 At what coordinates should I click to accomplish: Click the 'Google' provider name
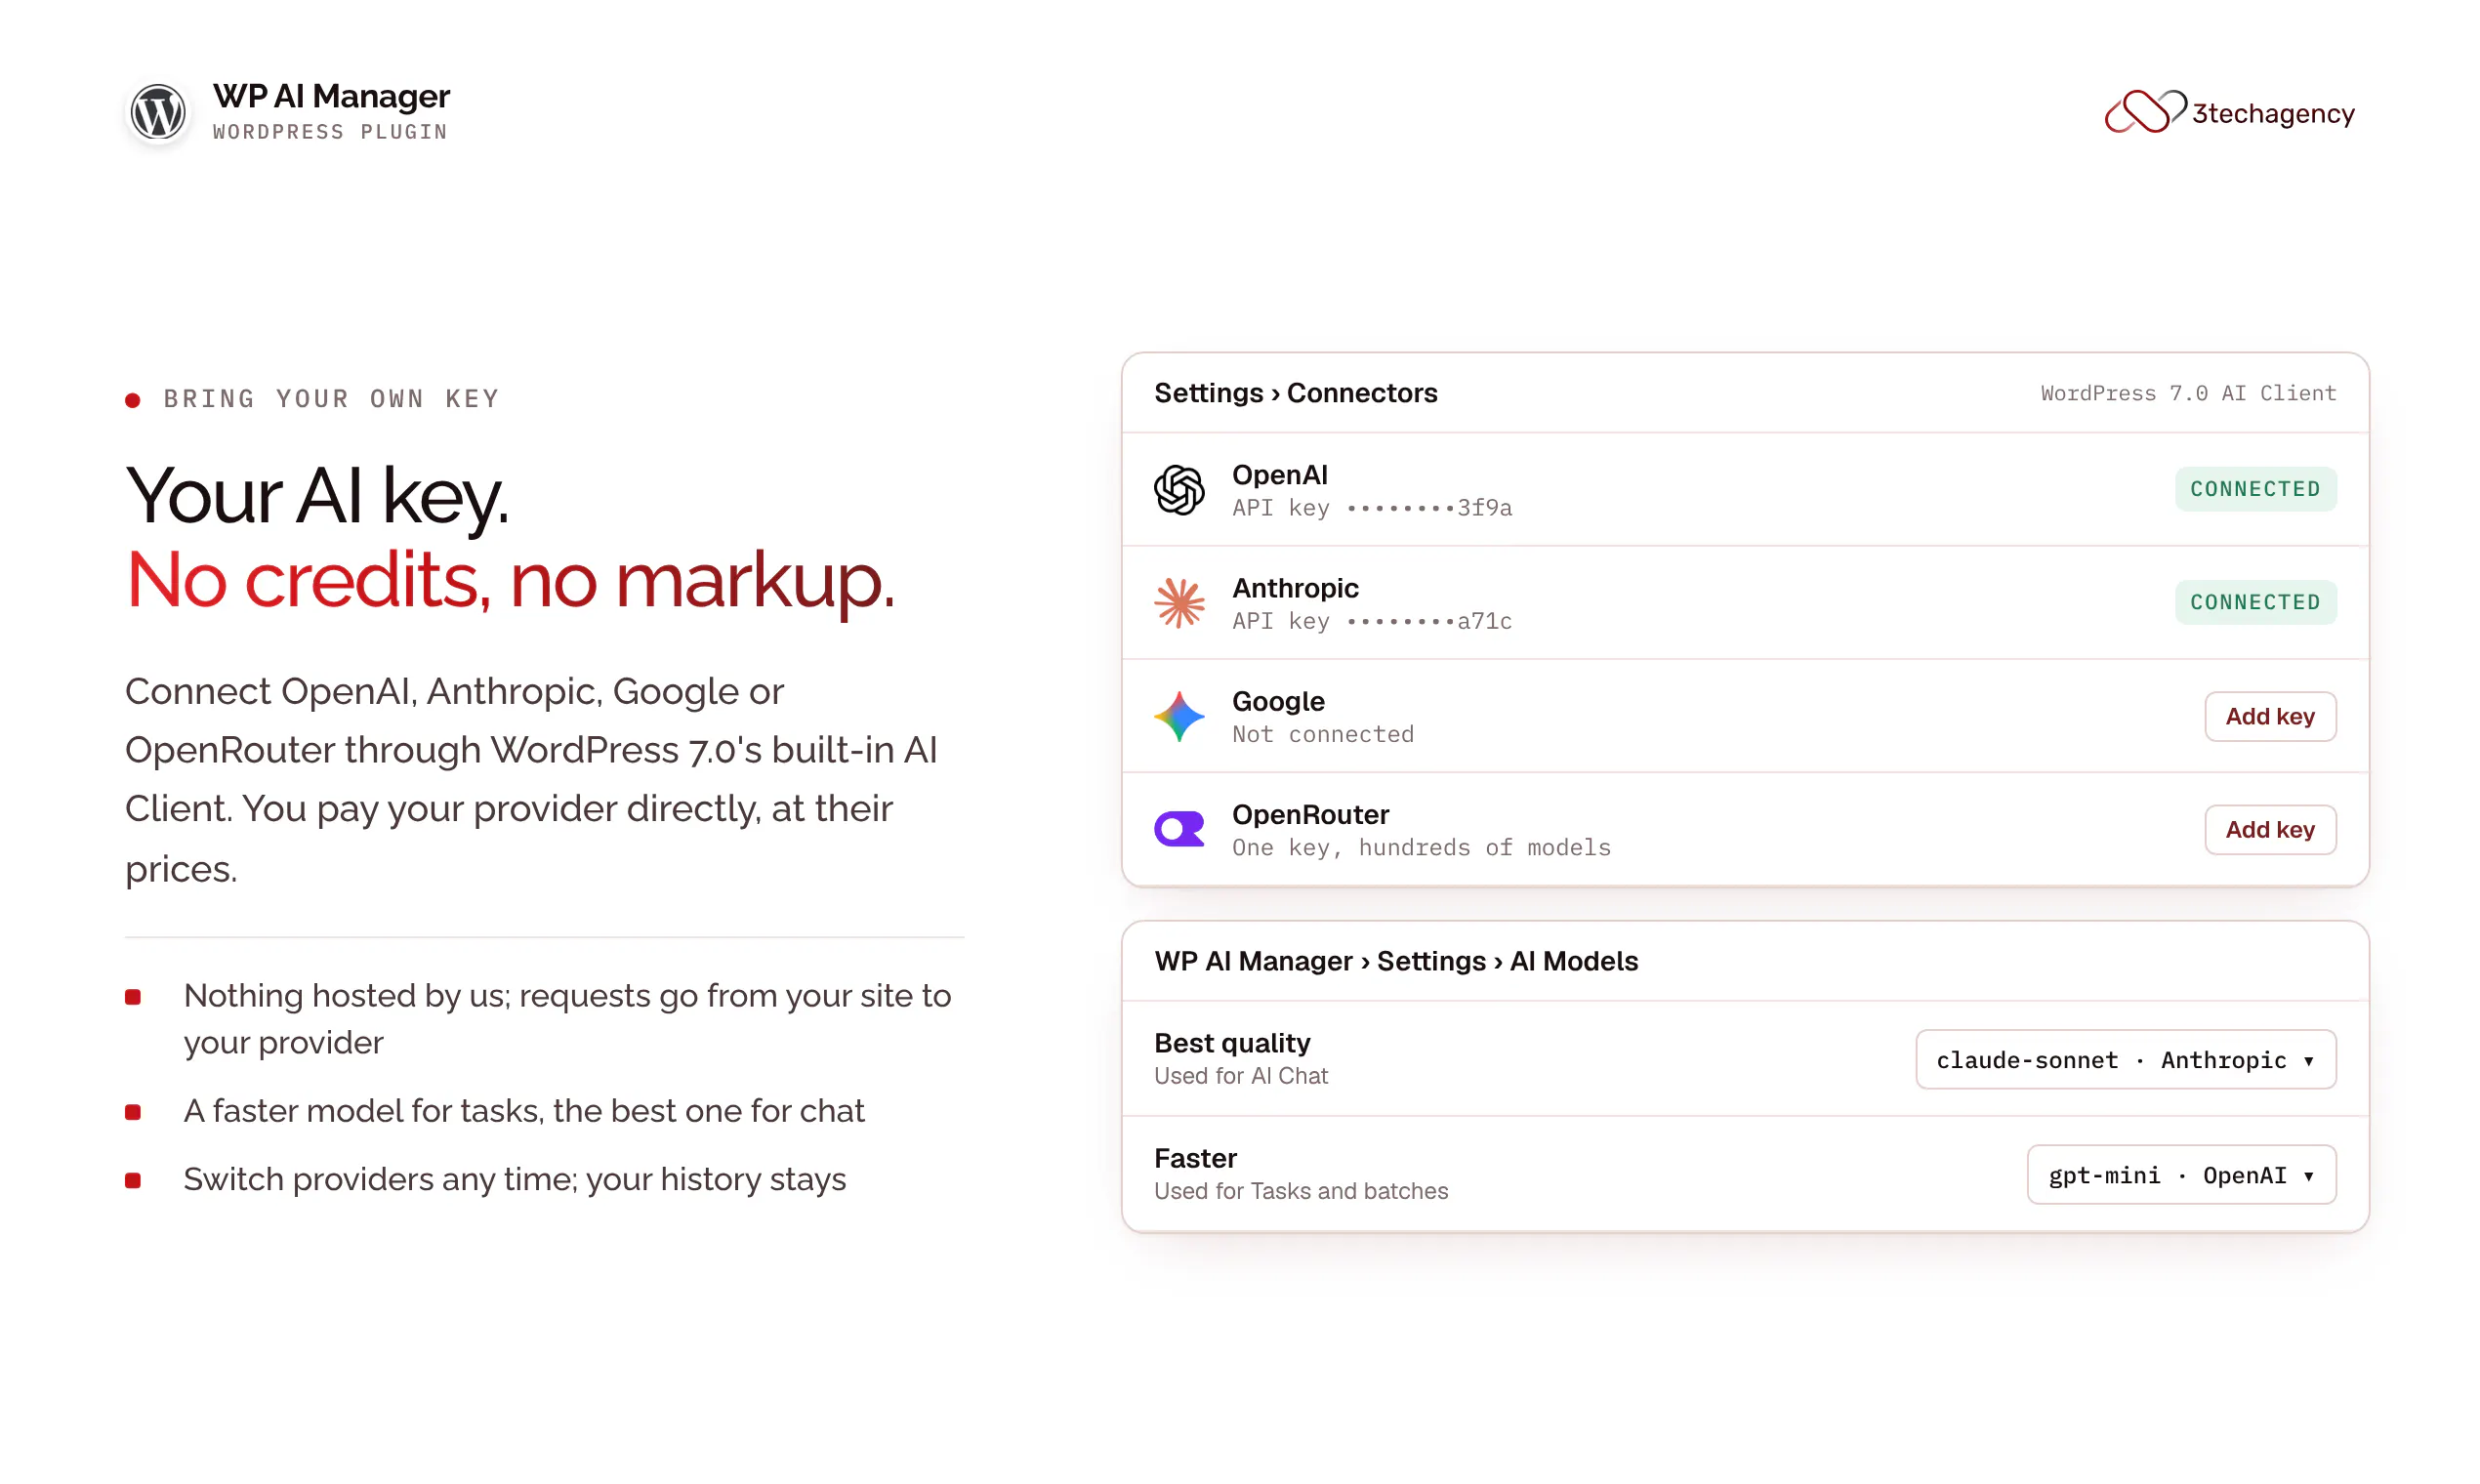pos(1278,701)
